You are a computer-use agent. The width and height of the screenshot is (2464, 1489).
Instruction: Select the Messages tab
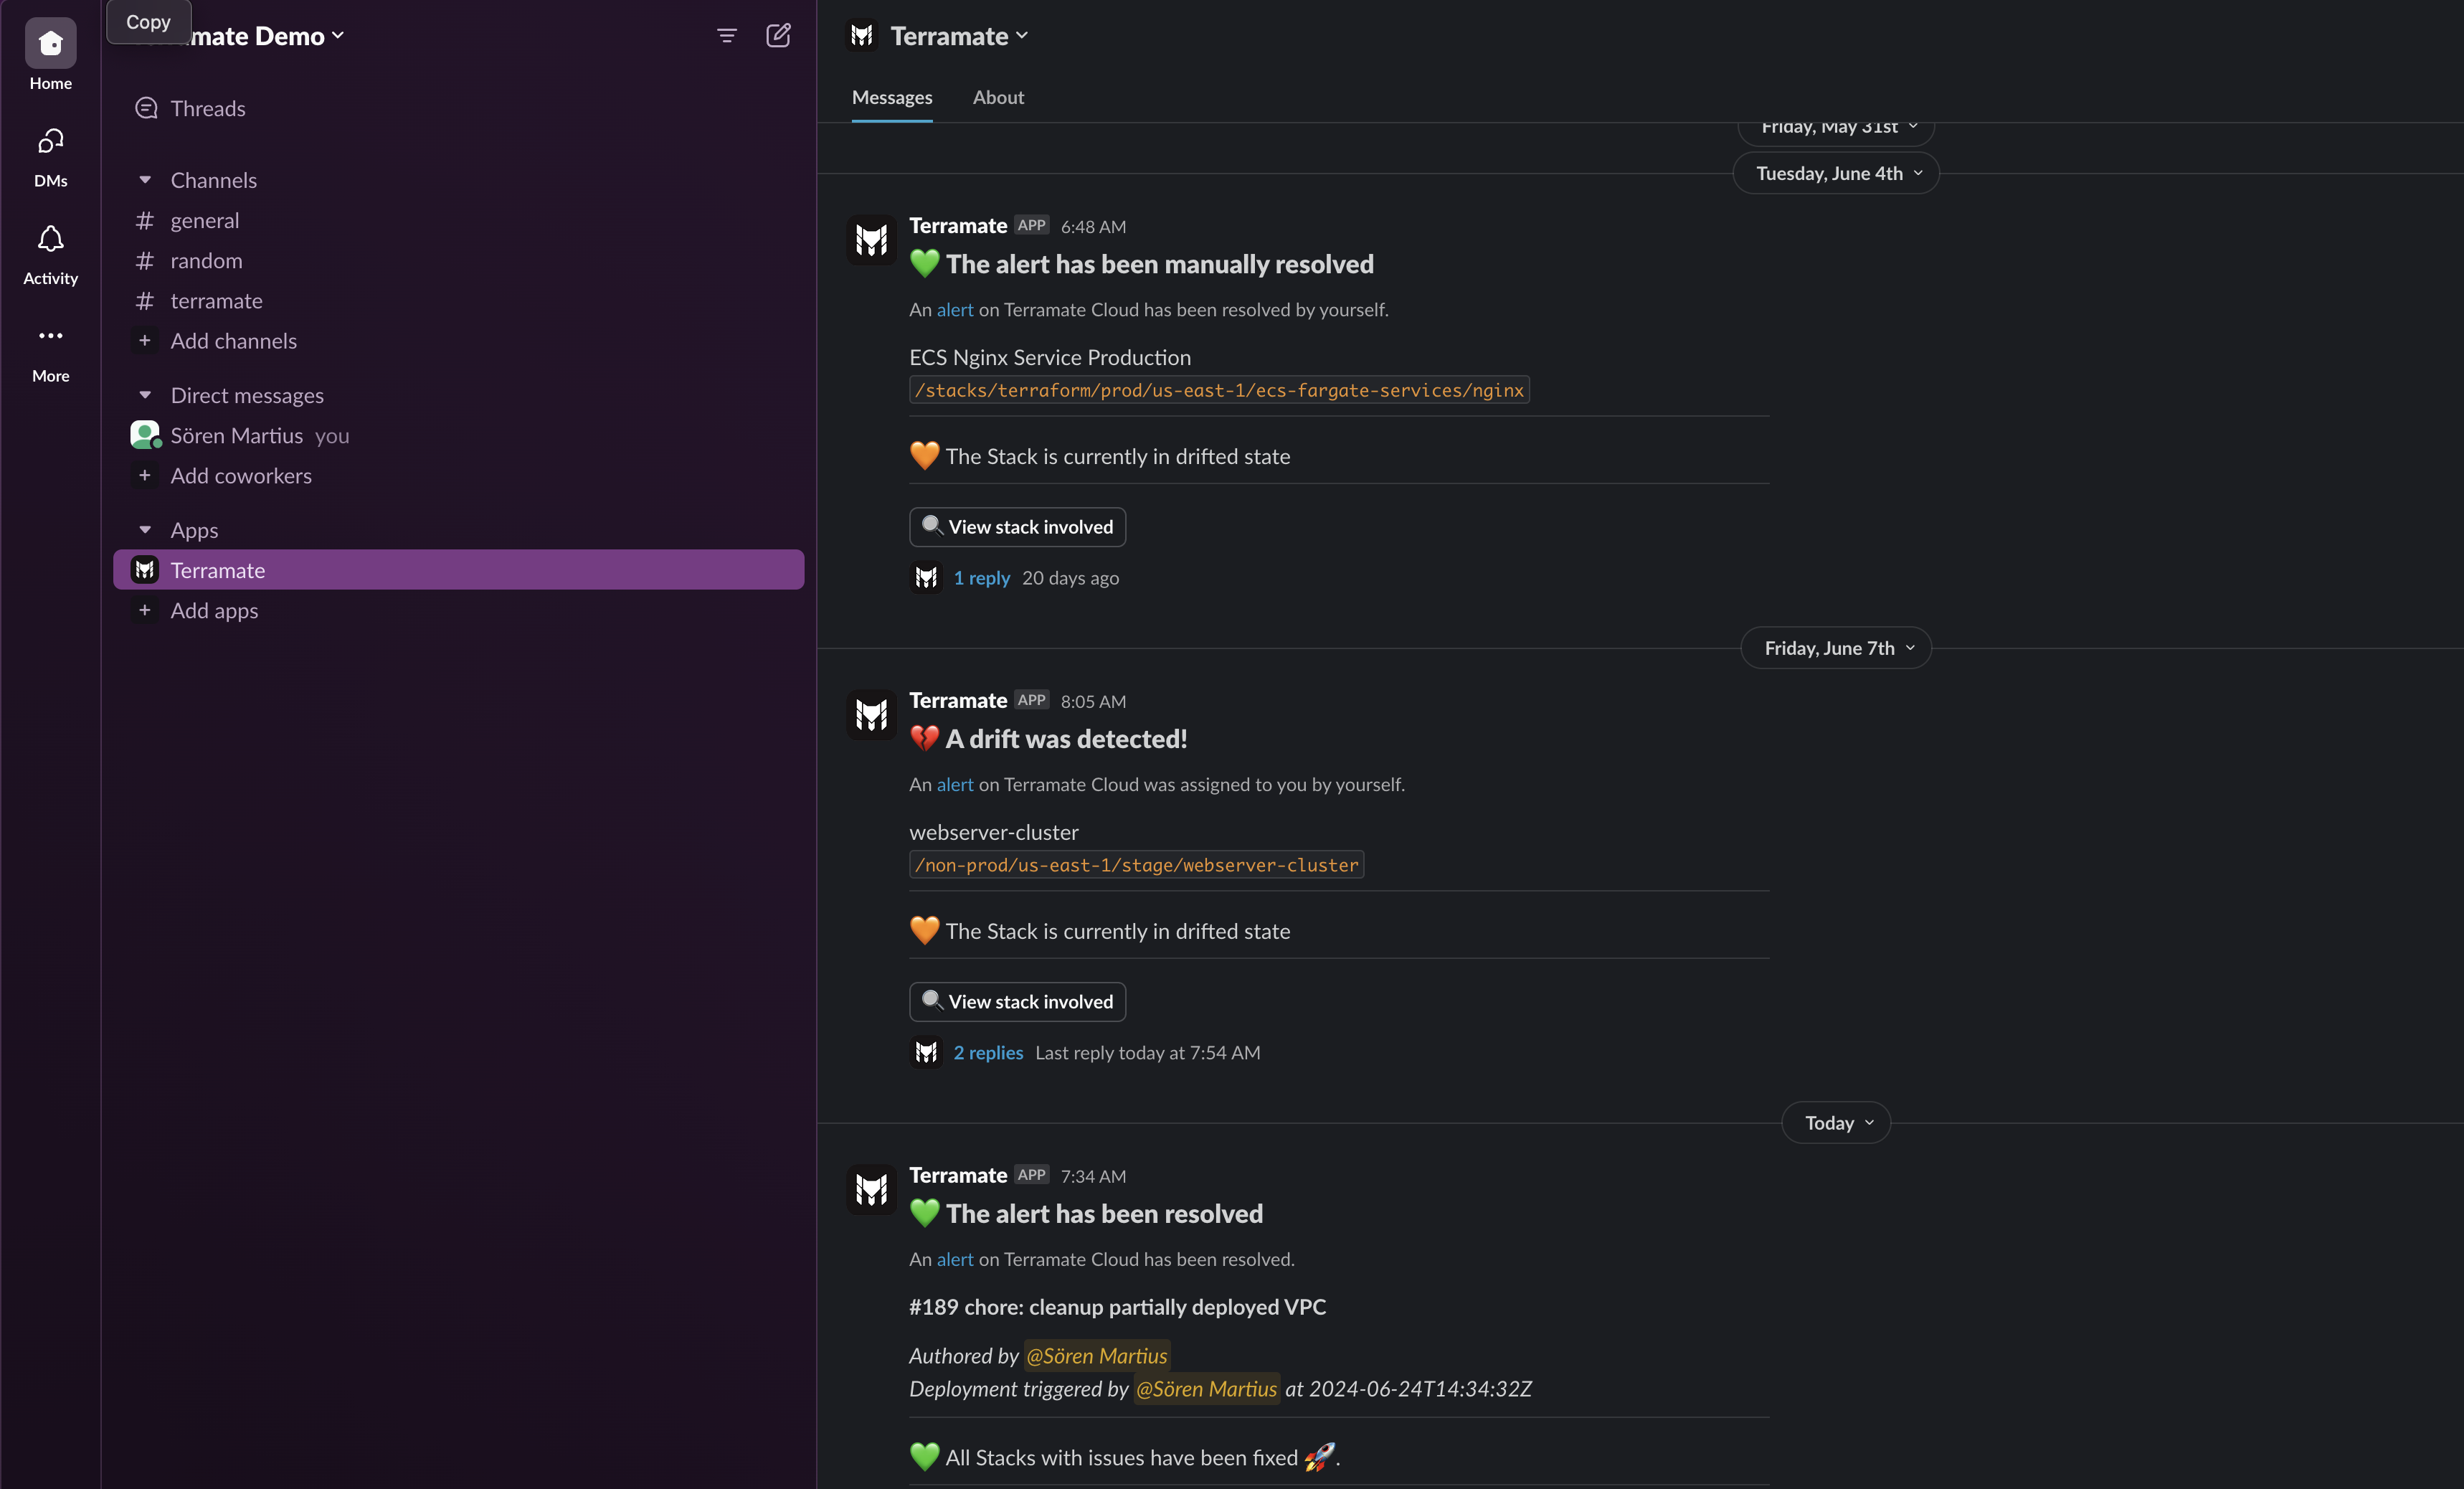point(891,97)
